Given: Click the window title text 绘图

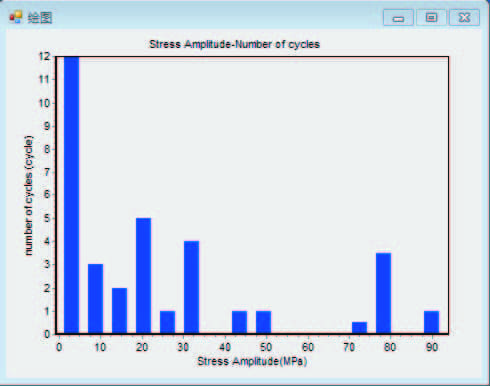Looking at the screenshot, I should 40,17.
